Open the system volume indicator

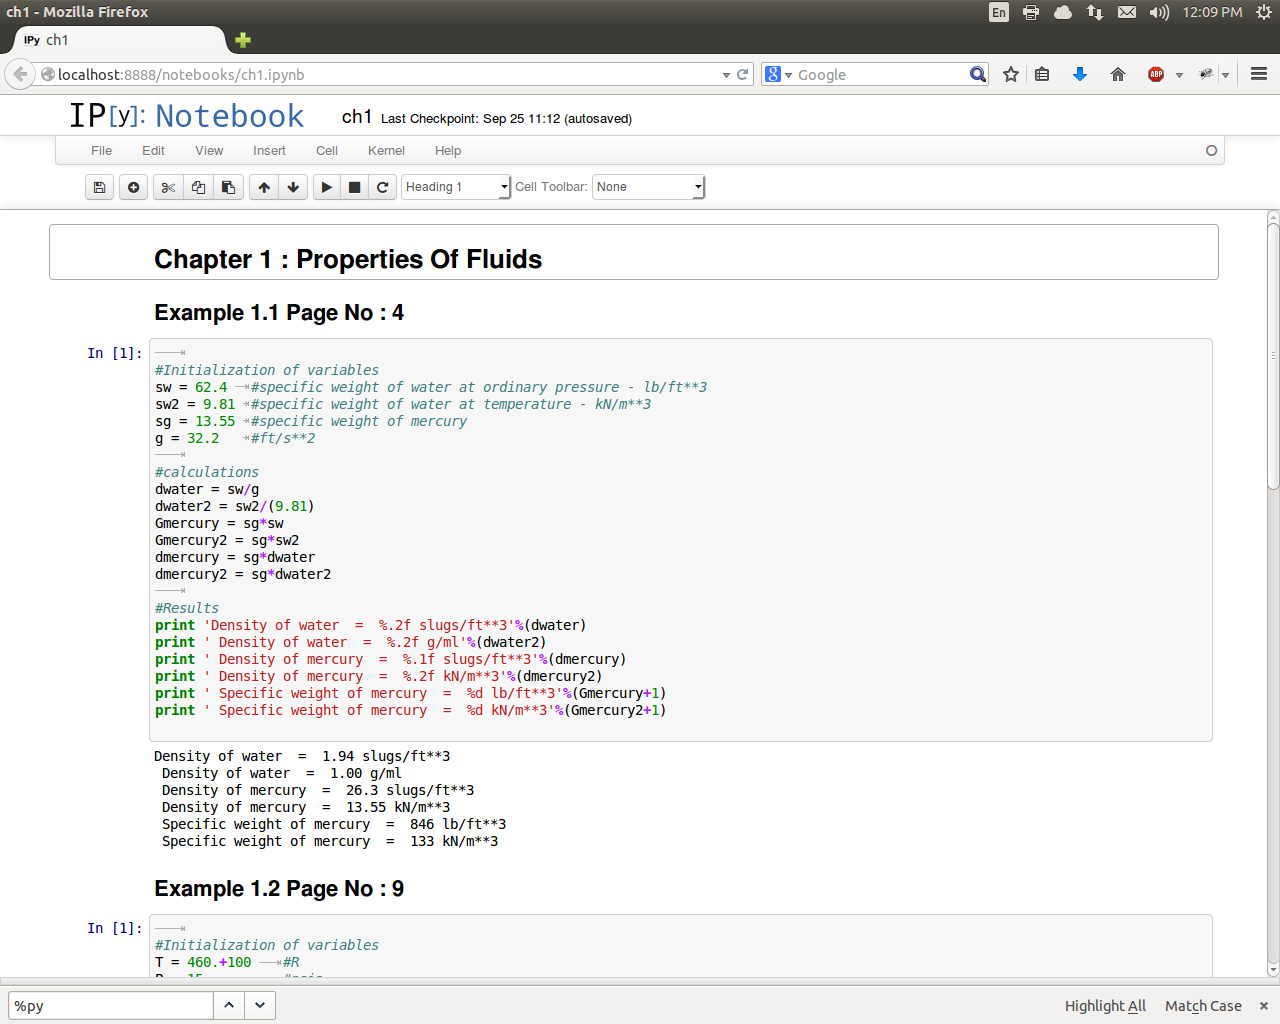point(1159,12)
